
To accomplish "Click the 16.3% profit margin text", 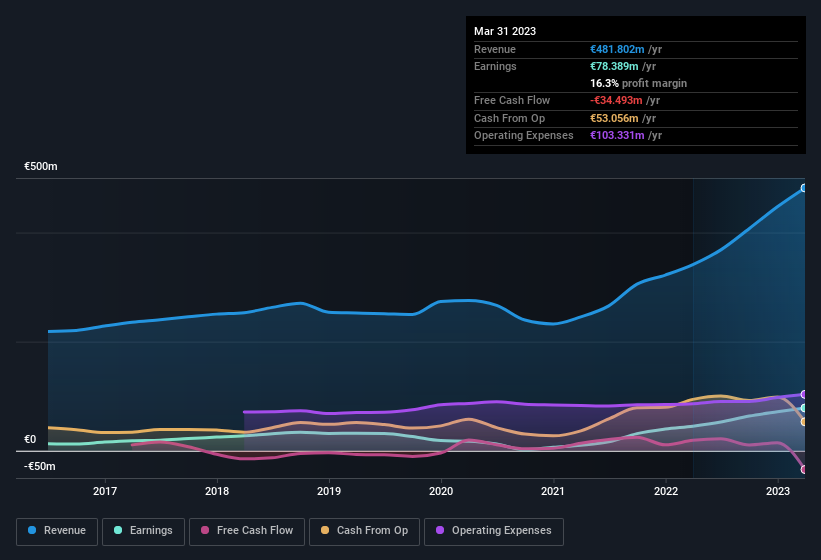I will click(x=638, y=83).
